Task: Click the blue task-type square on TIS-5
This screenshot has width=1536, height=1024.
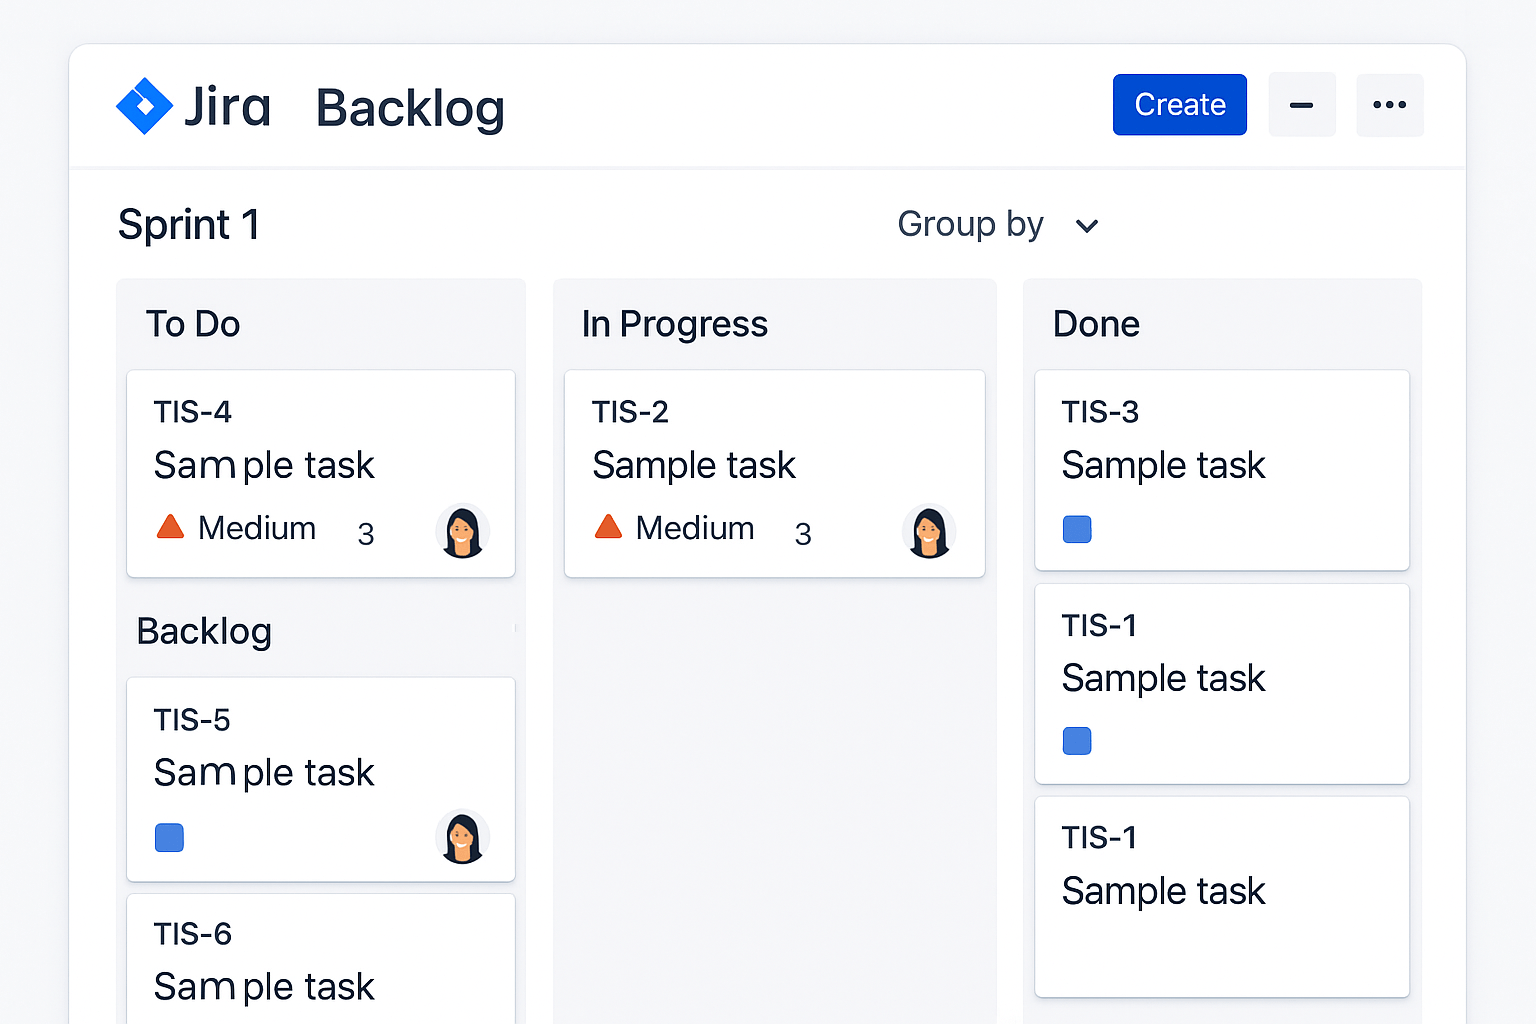Action: click(170, 838)
